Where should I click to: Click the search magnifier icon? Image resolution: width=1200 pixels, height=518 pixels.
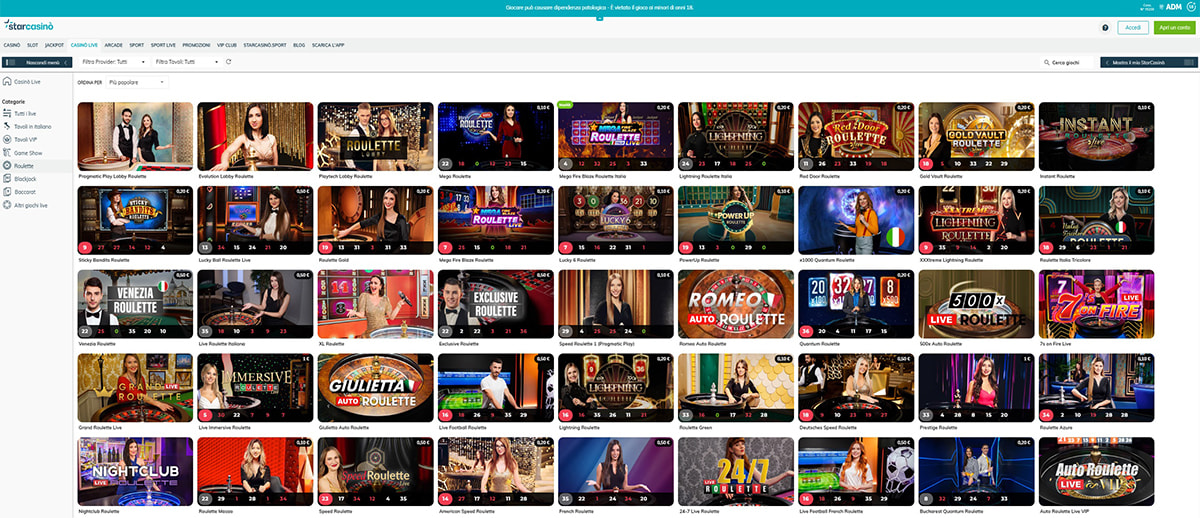coord(1048,62)
